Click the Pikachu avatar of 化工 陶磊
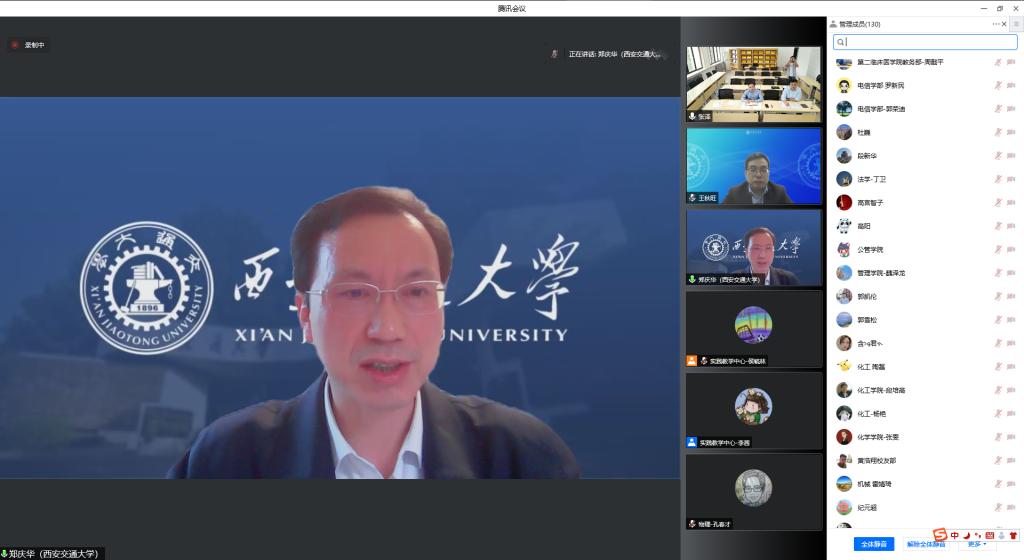Image resolution: width=1024 pixels, height=560 pixels. pos(844,367)
